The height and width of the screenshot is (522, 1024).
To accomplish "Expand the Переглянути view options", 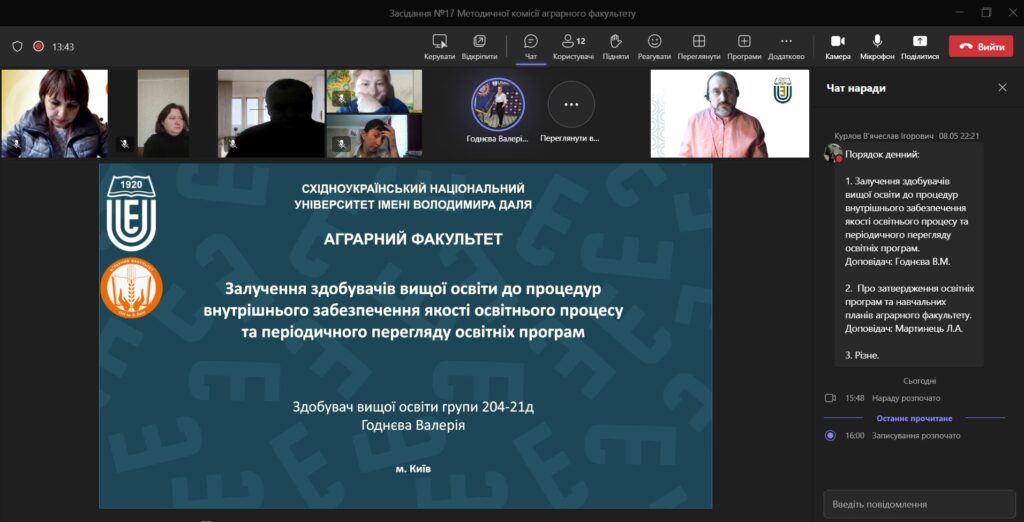I will coord(699,41).
